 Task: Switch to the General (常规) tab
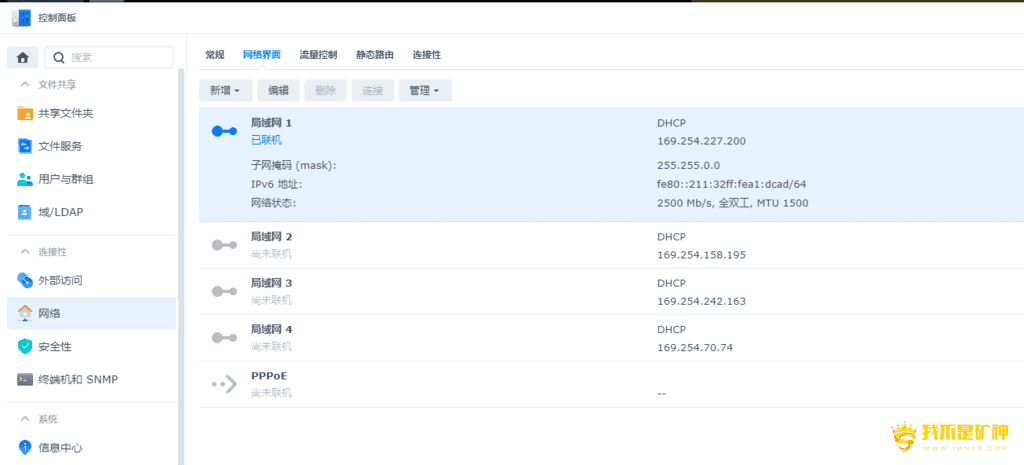click(x=215, y=55)
